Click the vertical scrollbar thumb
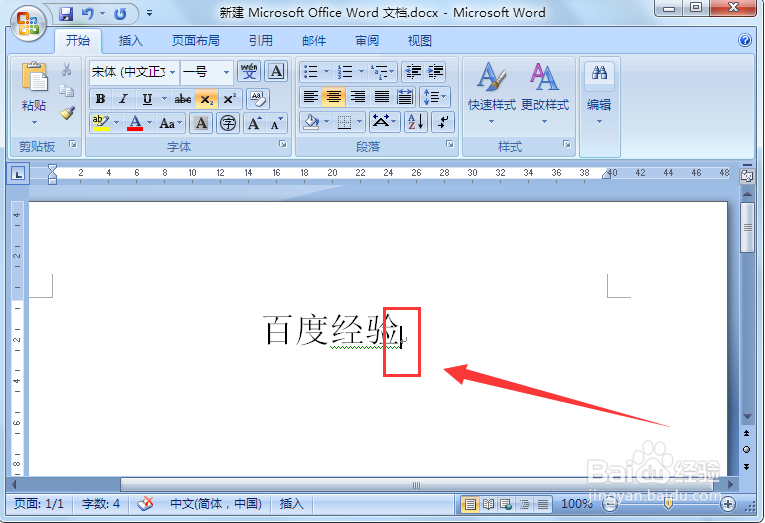Image resolution: width=765 pixels, height=523 pixels. tap(746, 227)
